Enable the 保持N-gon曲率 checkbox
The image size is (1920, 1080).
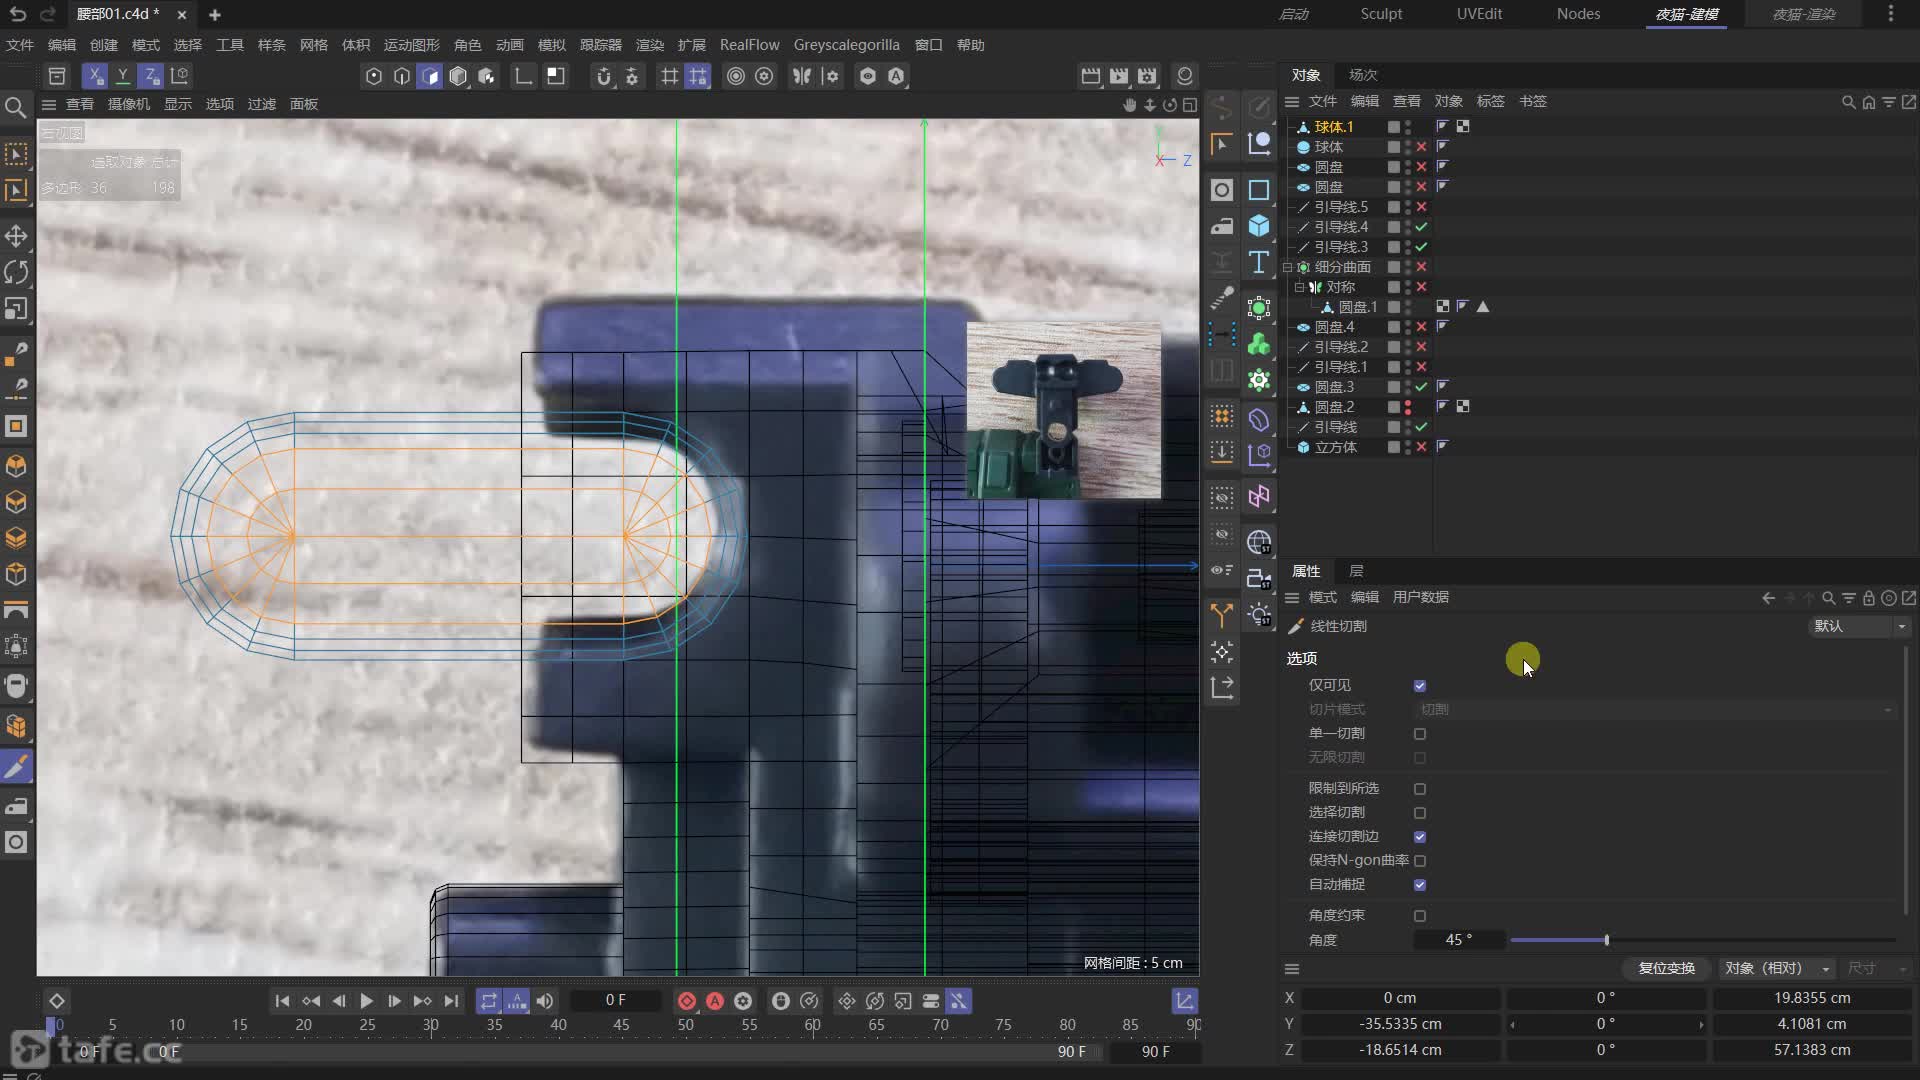(x=1420, y=861)
